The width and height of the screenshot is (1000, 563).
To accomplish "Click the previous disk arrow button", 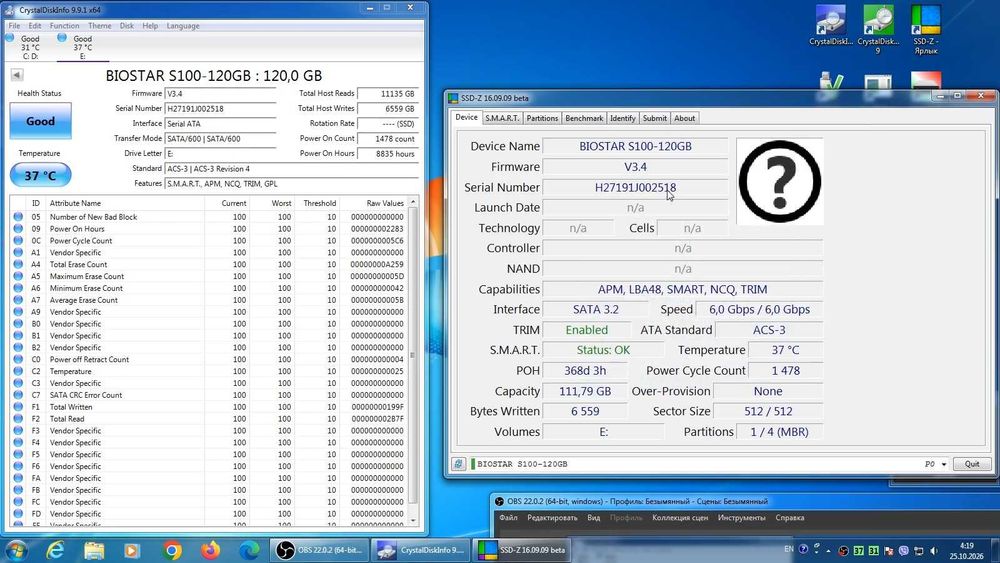I will [x=17, y=75].
